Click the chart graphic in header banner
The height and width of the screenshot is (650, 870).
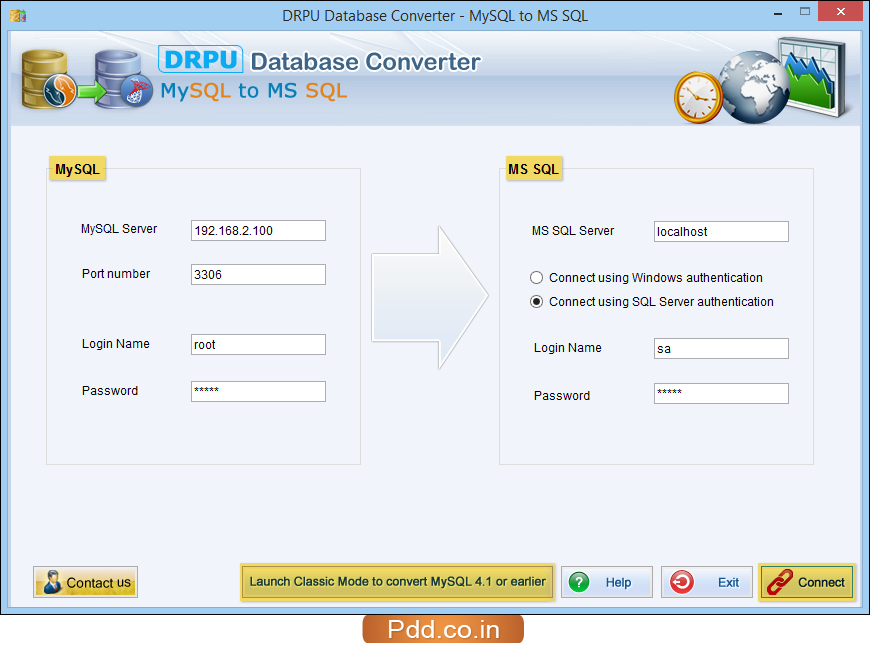[812, 77]
